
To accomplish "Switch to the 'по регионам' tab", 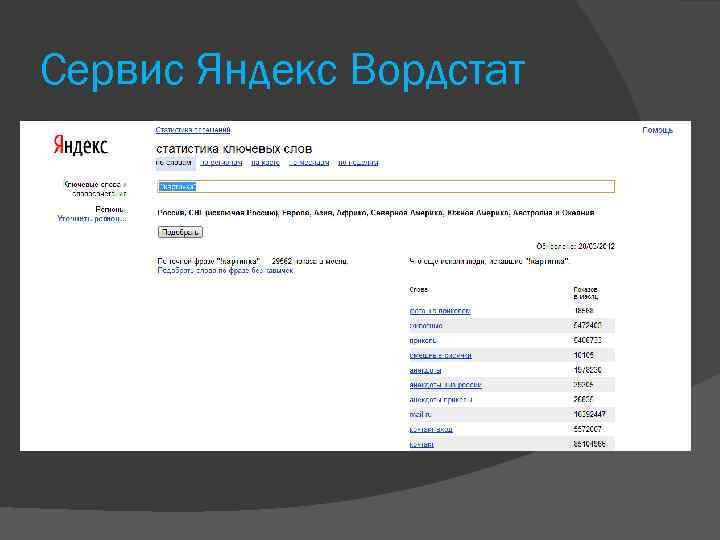I will pyautogui.click(x=221, y=163).
